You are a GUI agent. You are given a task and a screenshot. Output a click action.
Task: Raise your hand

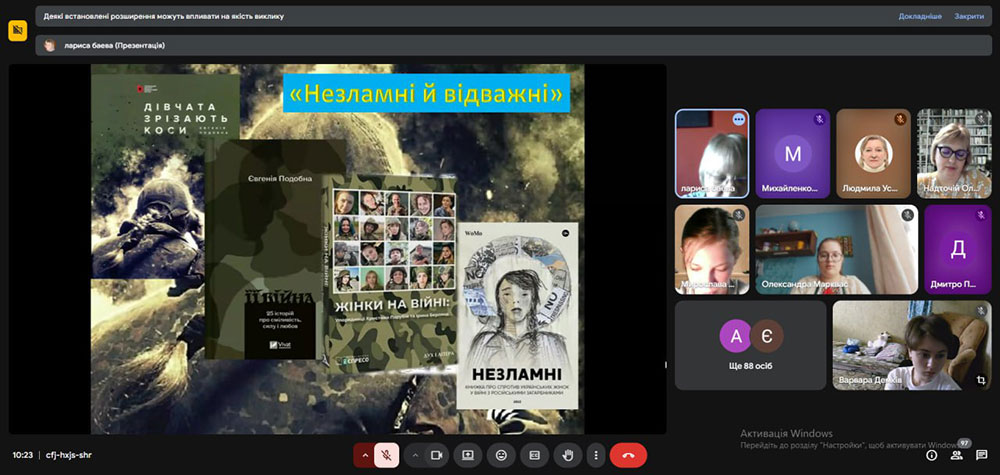(568, 455)
